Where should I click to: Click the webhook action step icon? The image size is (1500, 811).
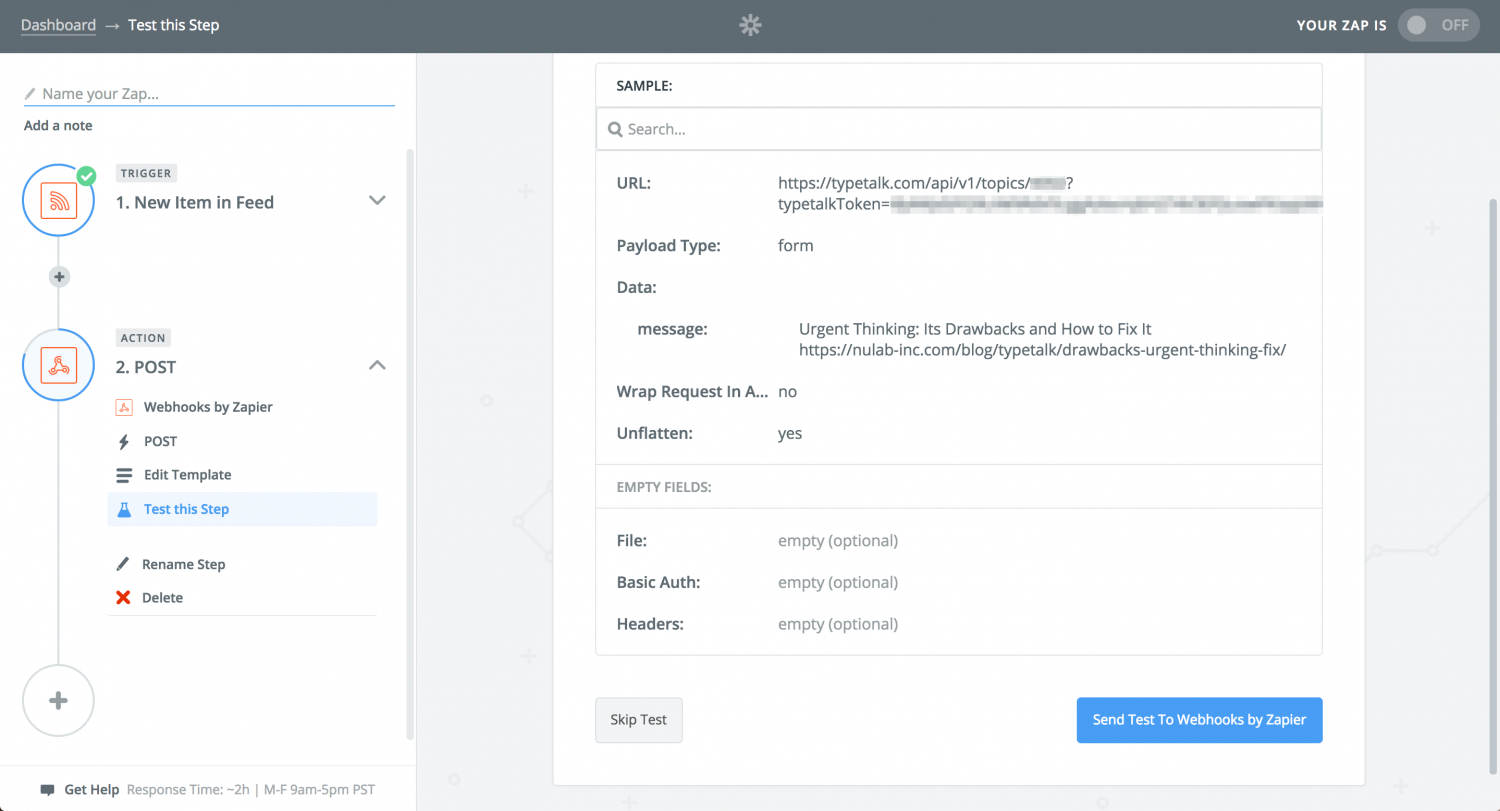click(x=58, y=366)
